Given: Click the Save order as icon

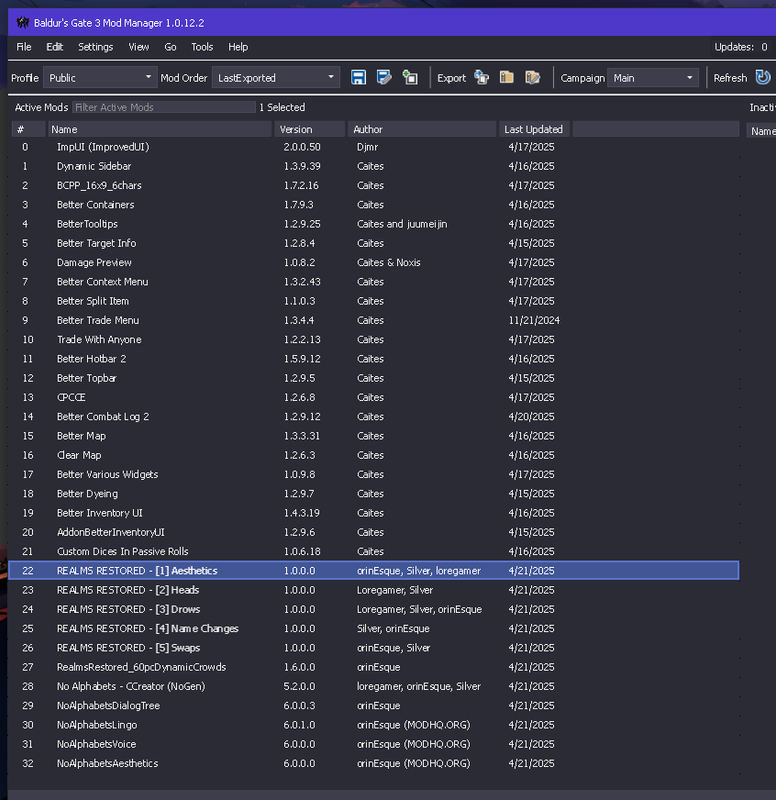Looking at the screenshot, I should click(x=384, y=78).
